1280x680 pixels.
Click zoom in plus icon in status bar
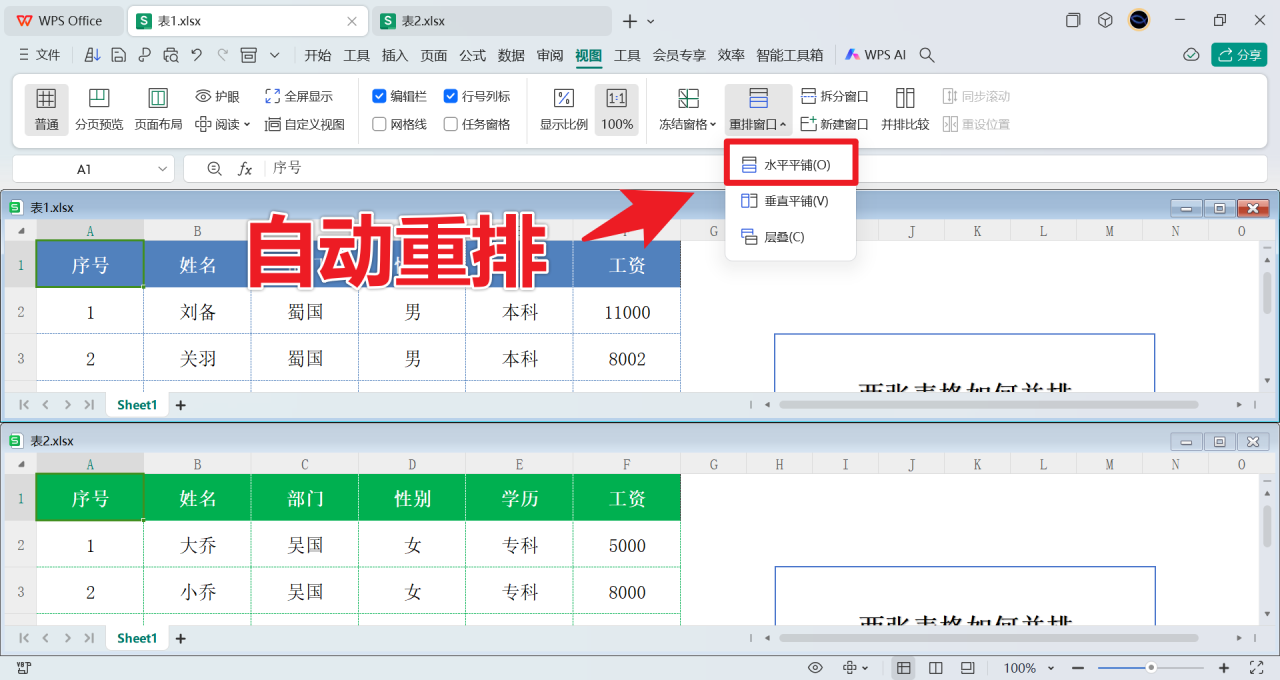click(x=1223, y=668)
